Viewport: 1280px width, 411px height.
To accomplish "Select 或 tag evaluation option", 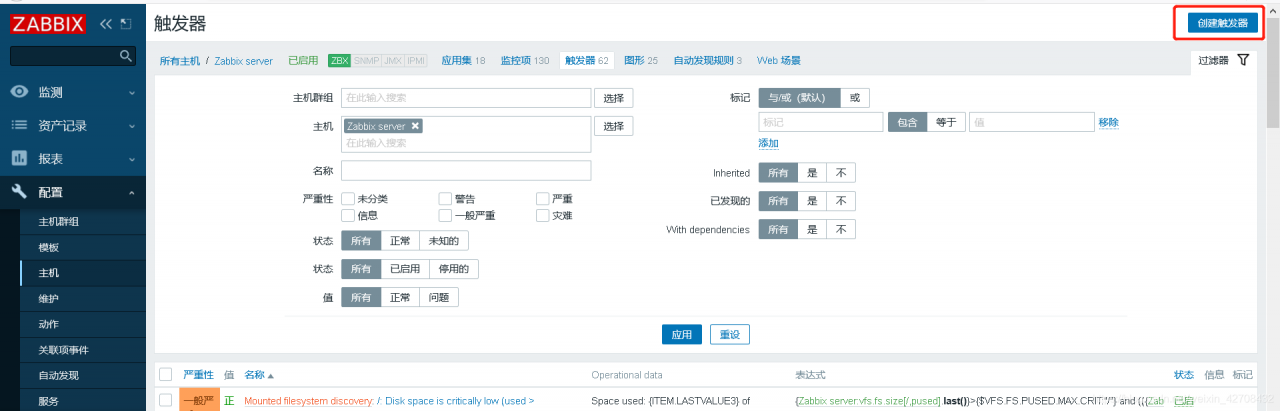I will pyautogui.click(x=854, y=98).
